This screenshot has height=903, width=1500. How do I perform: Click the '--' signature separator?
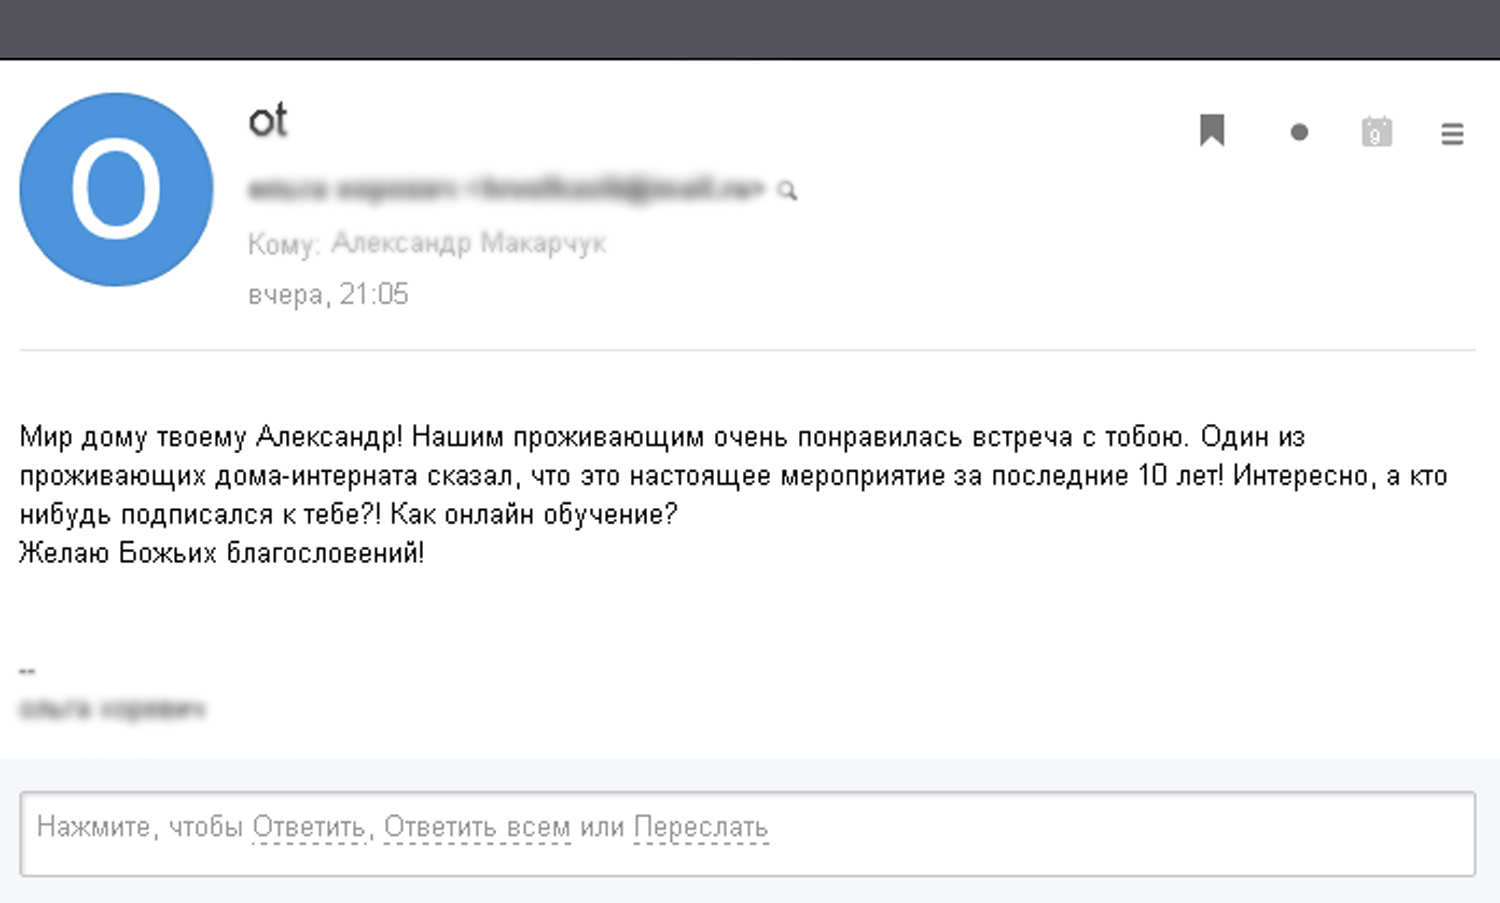pyautogui.click(x=27, y=671)
